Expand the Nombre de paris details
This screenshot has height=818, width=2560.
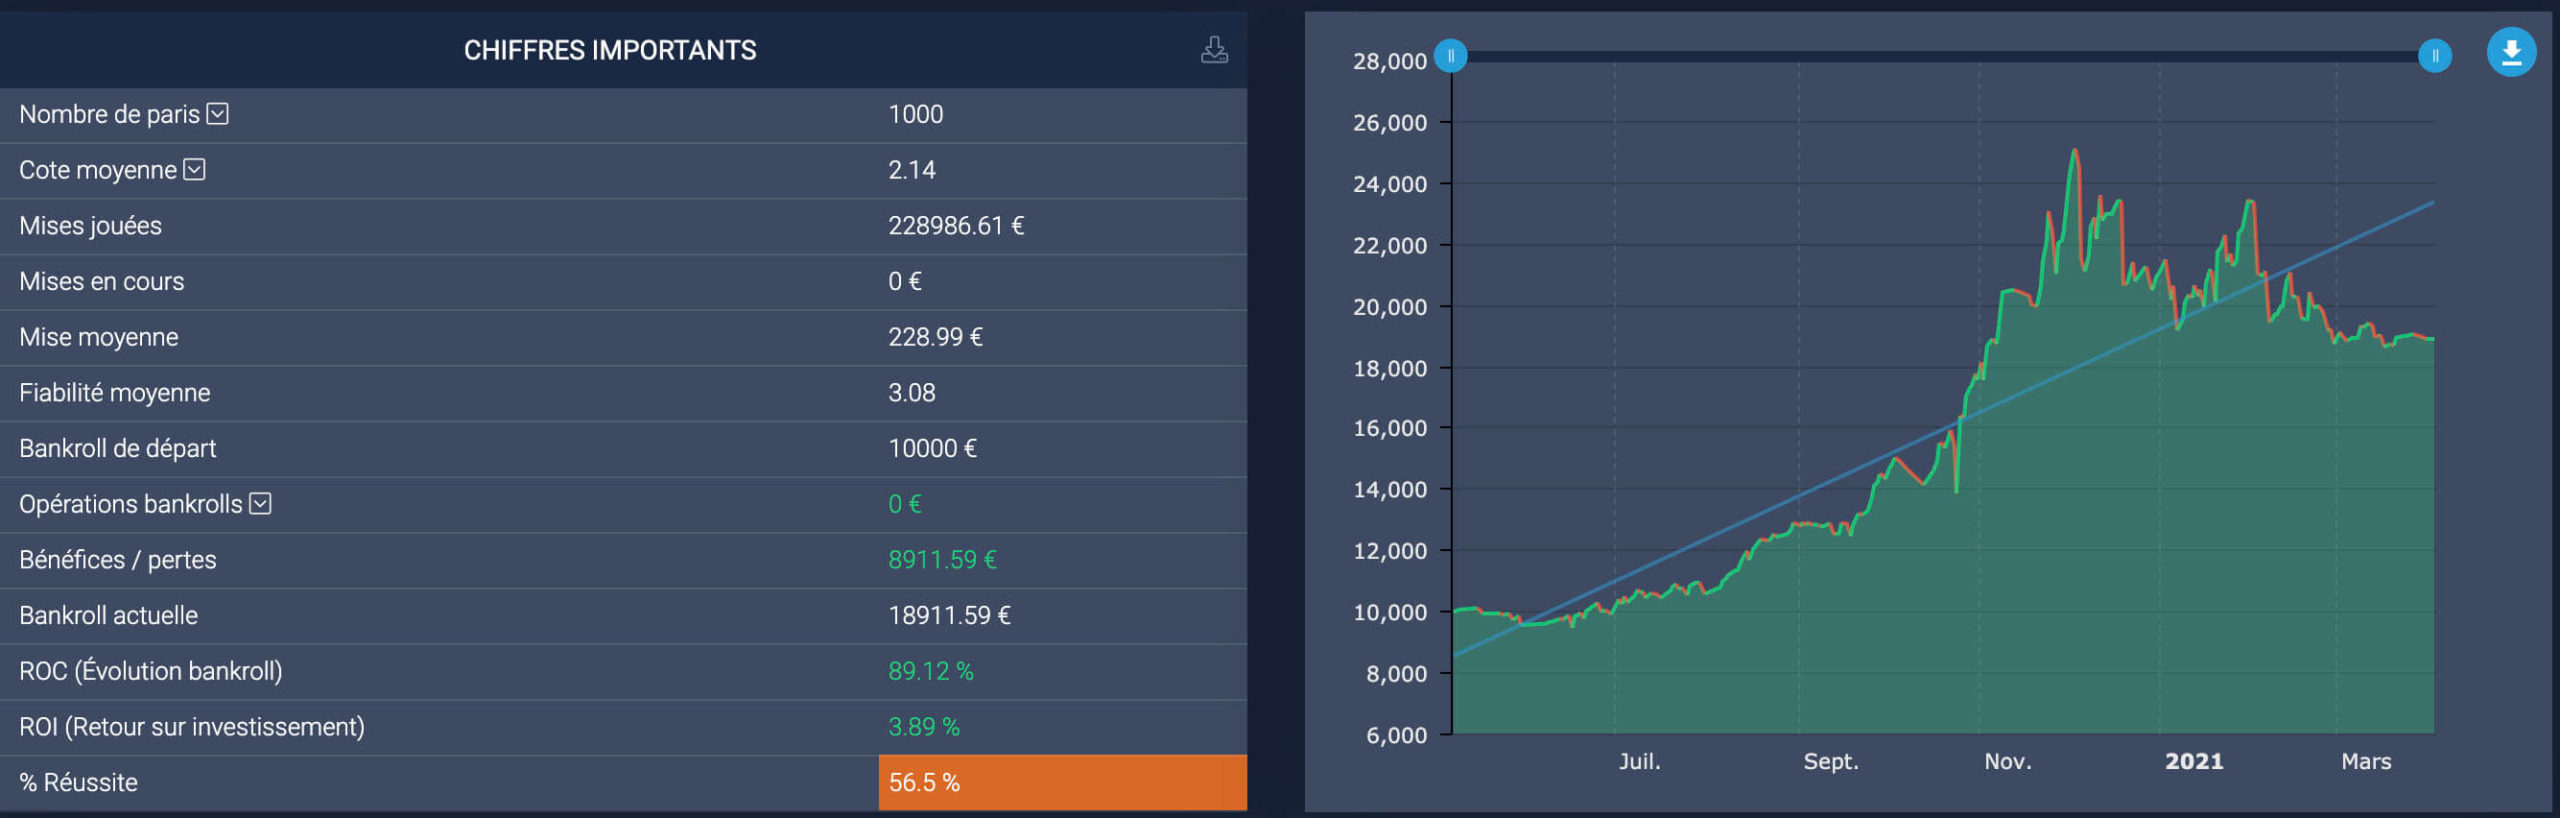click(218, 114)
